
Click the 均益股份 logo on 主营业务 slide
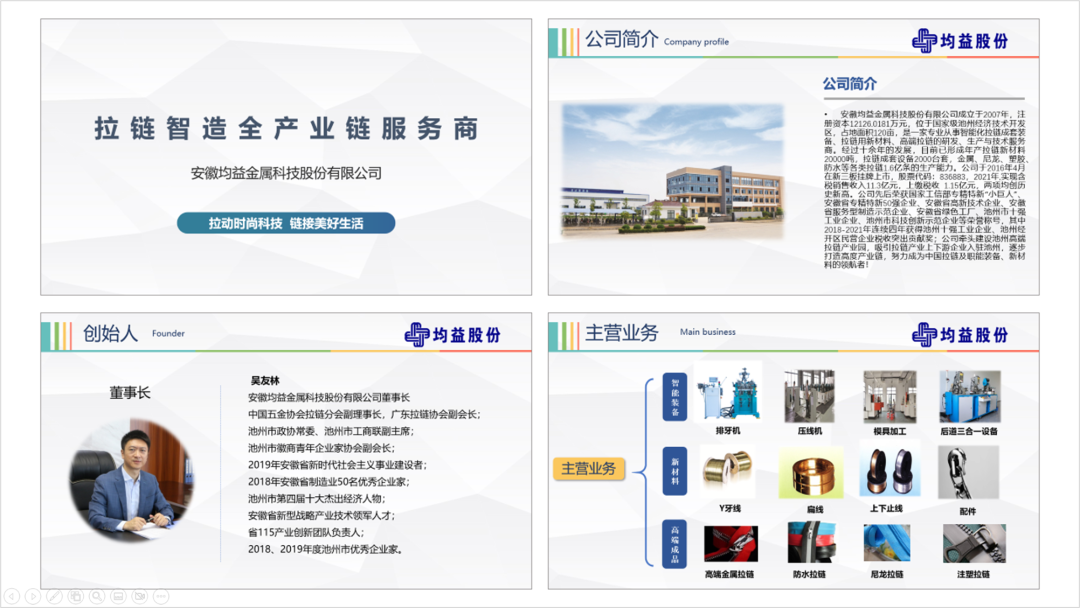[959, 335]
